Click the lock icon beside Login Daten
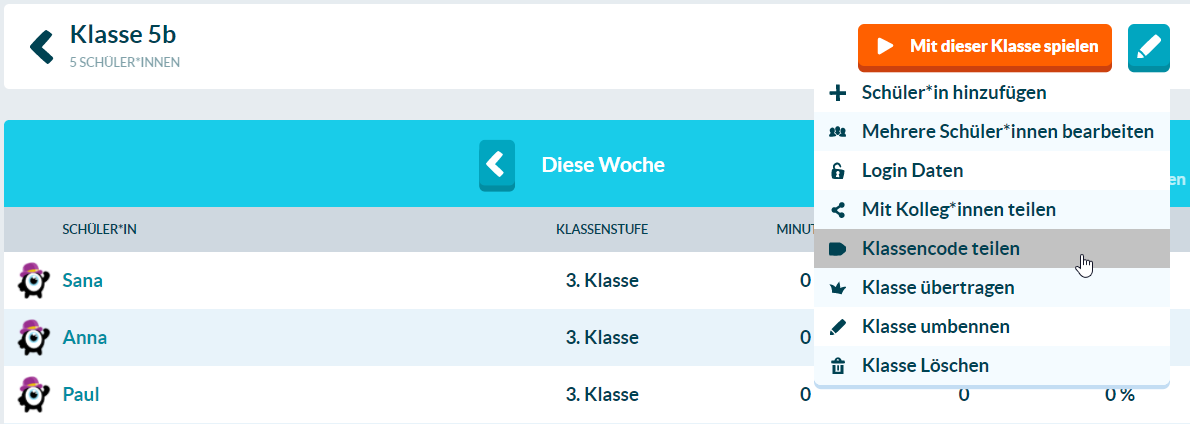Viewport: 1190px width, 424px height. tap(837, 171)
